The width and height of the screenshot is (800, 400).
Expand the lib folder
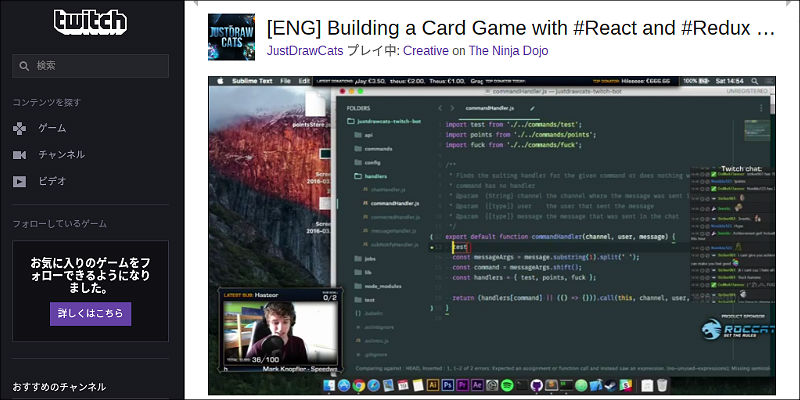[x=363, y=272]
